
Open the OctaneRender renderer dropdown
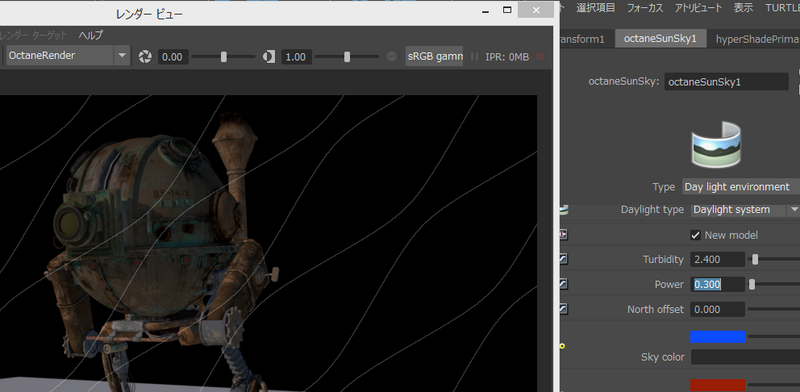[x=67, y=56]
